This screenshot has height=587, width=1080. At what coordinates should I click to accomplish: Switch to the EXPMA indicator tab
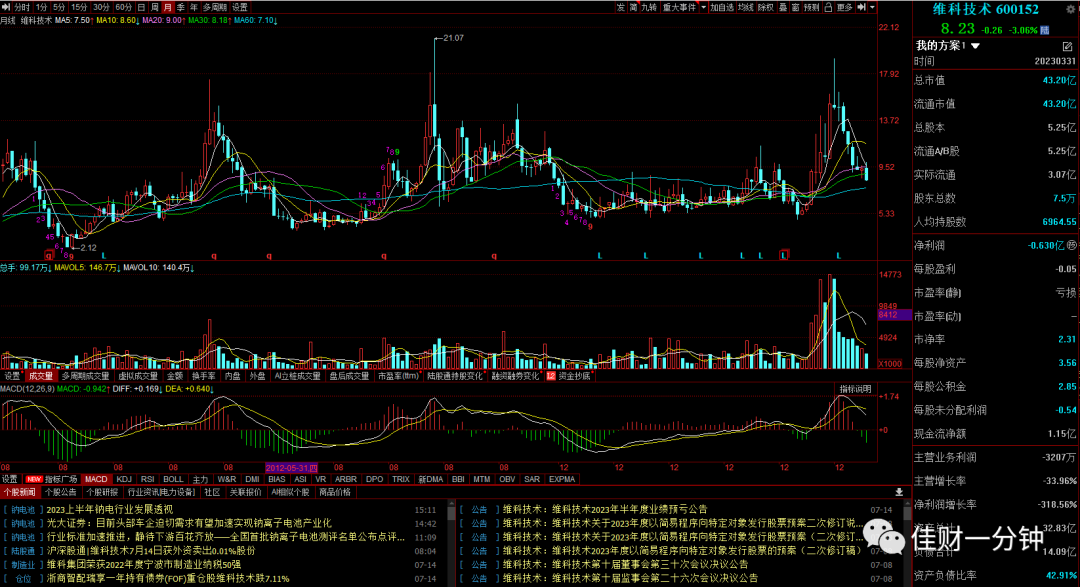[x=562, y=479]
